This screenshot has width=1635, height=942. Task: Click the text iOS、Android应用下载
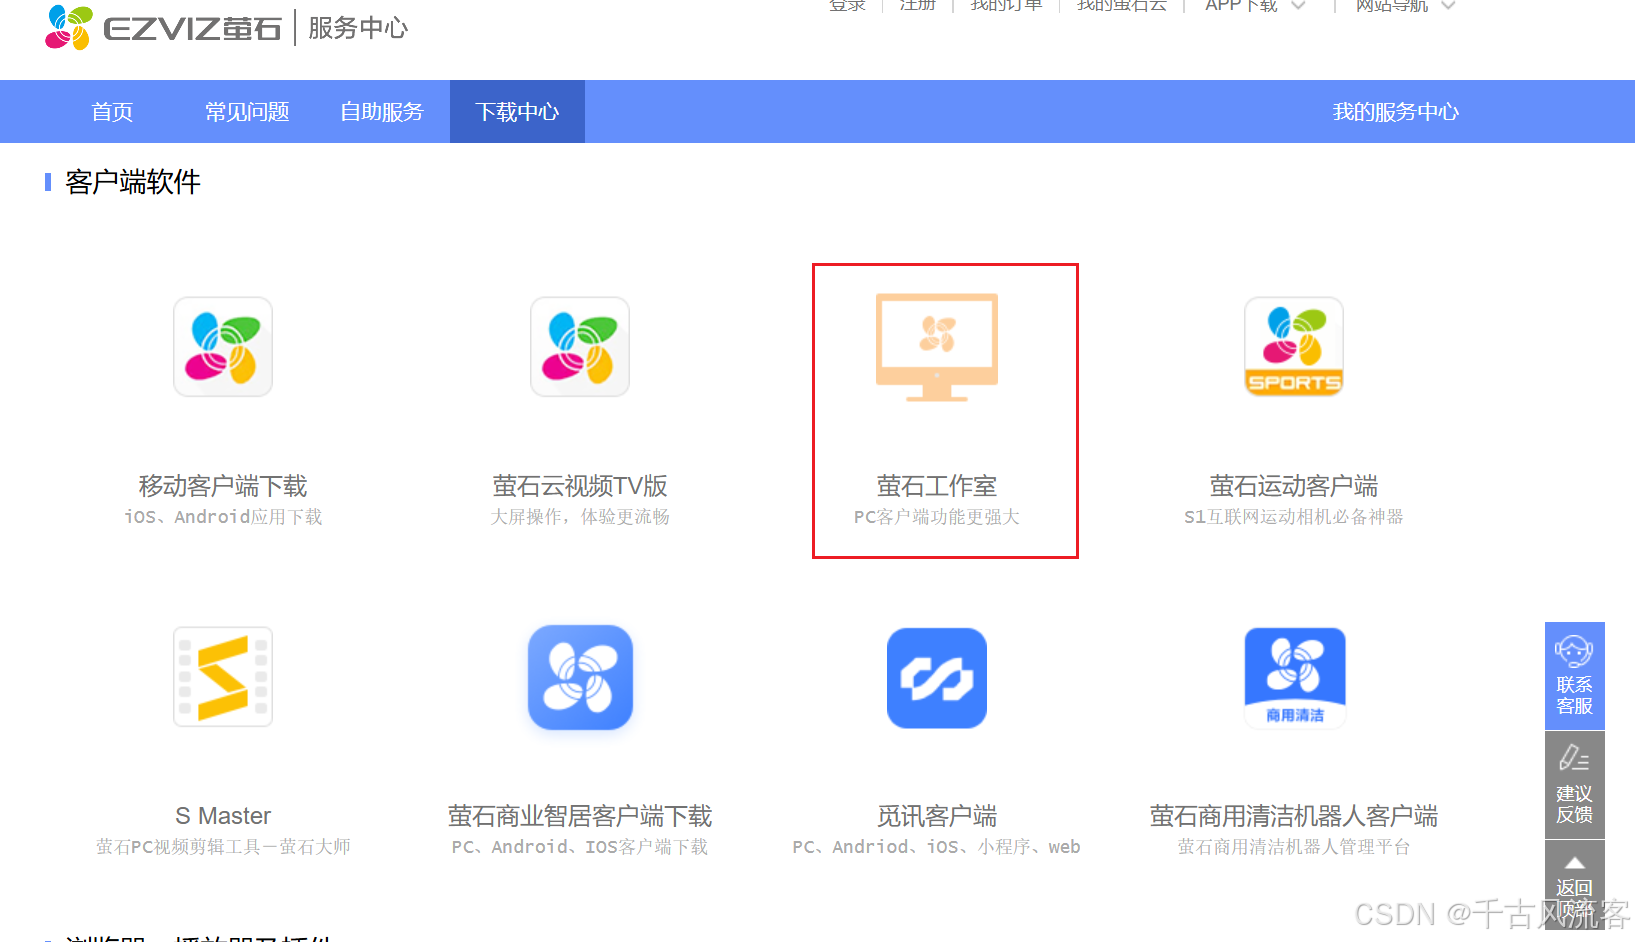coord(223,517)
